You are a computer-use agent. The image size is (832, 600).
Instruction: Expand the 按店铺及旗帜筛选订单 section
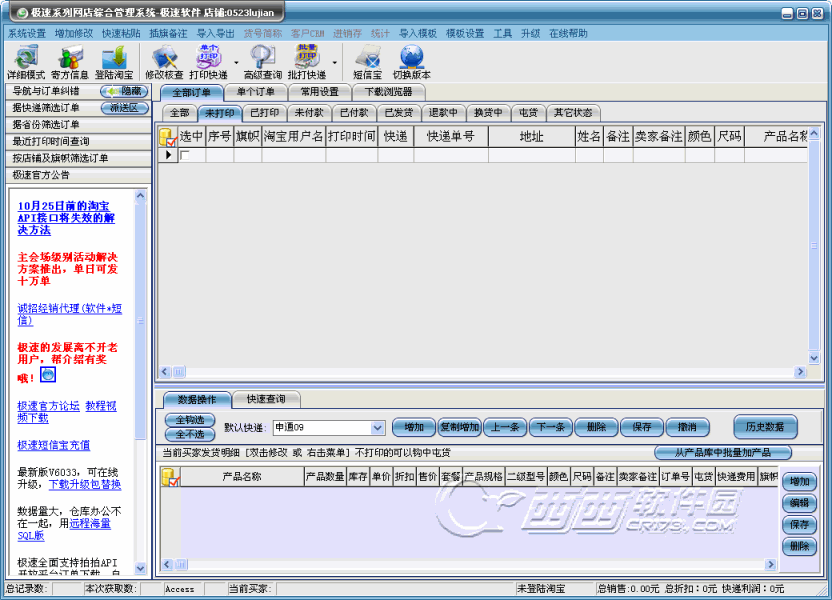point(78,158)
